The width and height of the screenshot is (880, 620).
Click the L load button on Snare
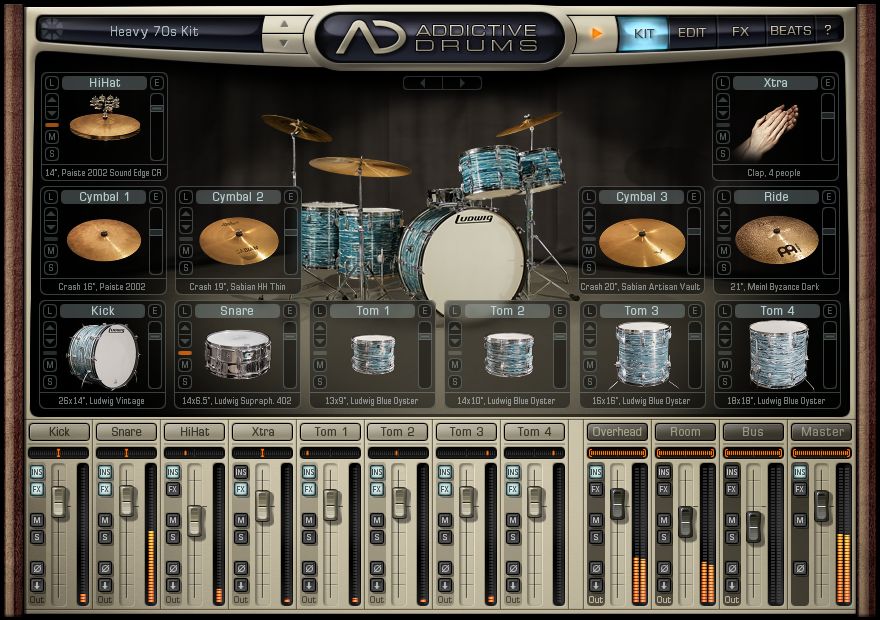(185, 312)
